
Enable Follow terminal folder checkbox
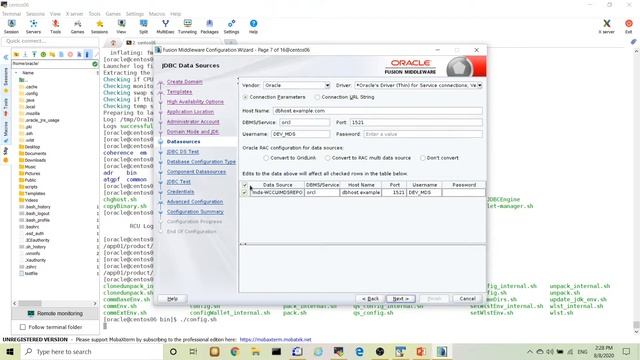point(23,327)
